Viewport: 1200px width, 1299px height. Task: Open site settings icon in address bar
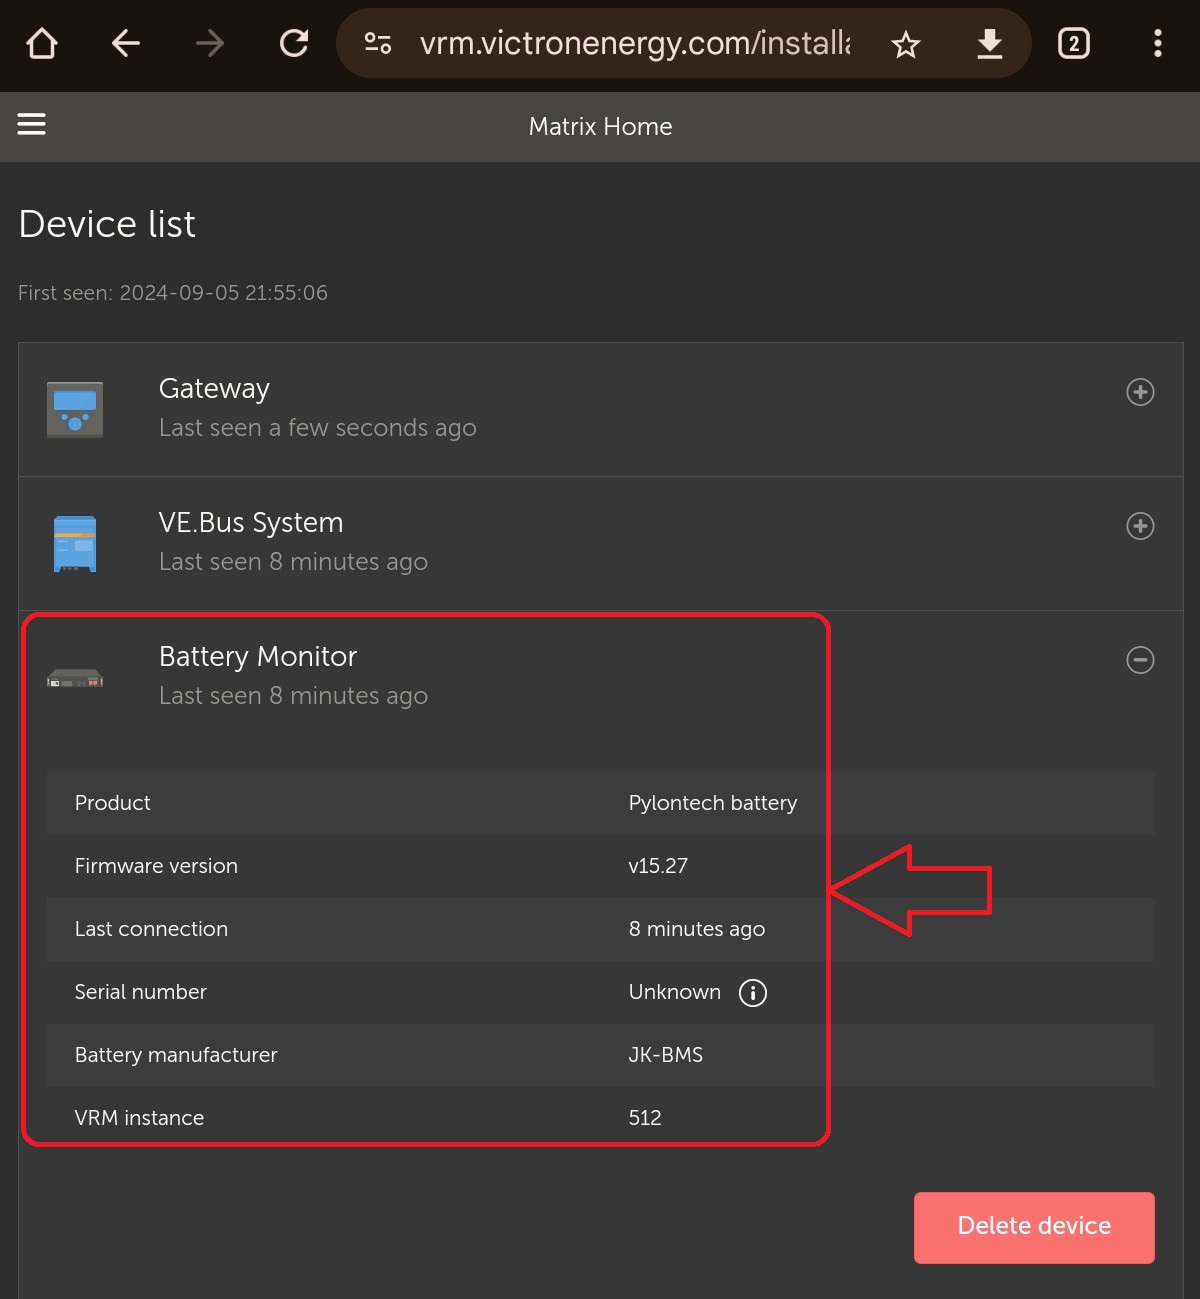[x=378, y=43]
